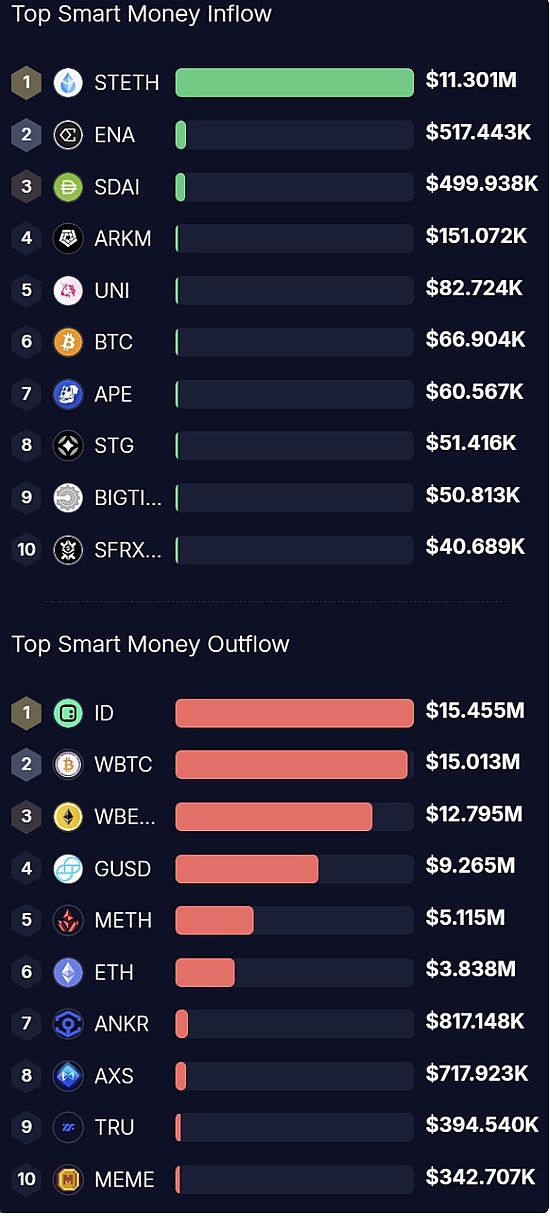Open the SDAI token icon

click(68, 187)
